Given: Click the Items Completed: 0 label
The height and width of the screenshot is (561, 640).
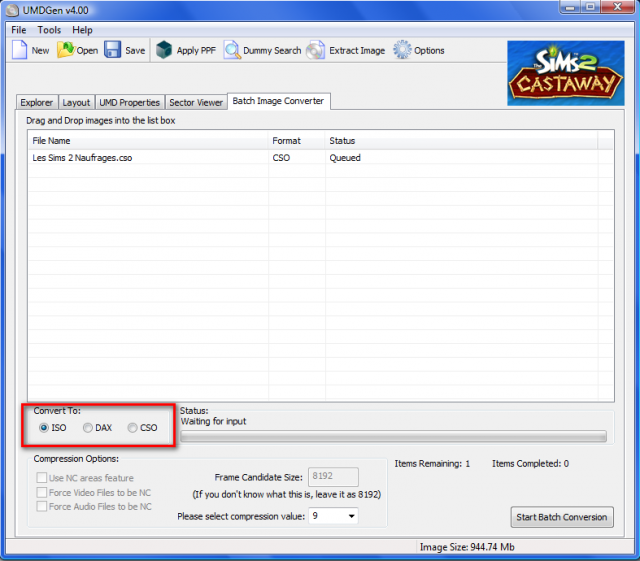Looking at the screenshot, I should [530, 464].
